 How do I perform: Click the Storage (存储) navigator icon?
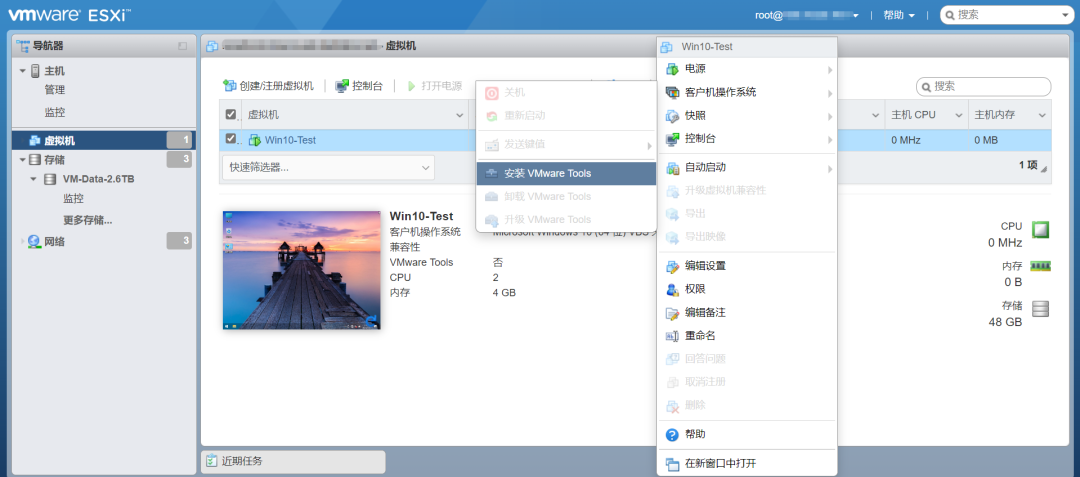point(34,160)
